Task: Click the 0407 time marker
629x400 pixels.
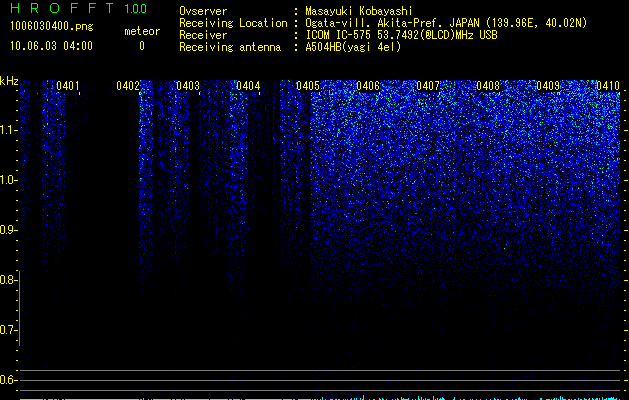Action: pyautogui.click(x=428, y=86)
